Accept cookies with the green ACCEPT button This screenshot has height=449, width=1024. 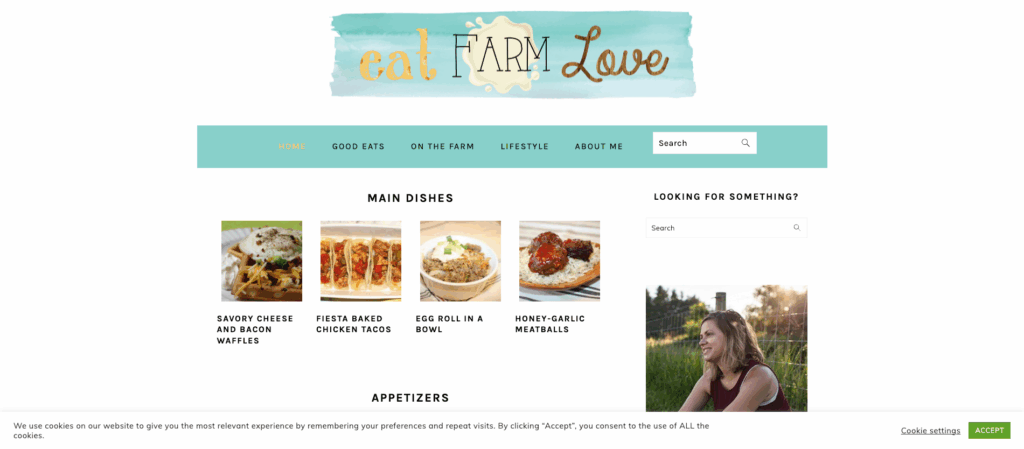click(x=989, y=430)
